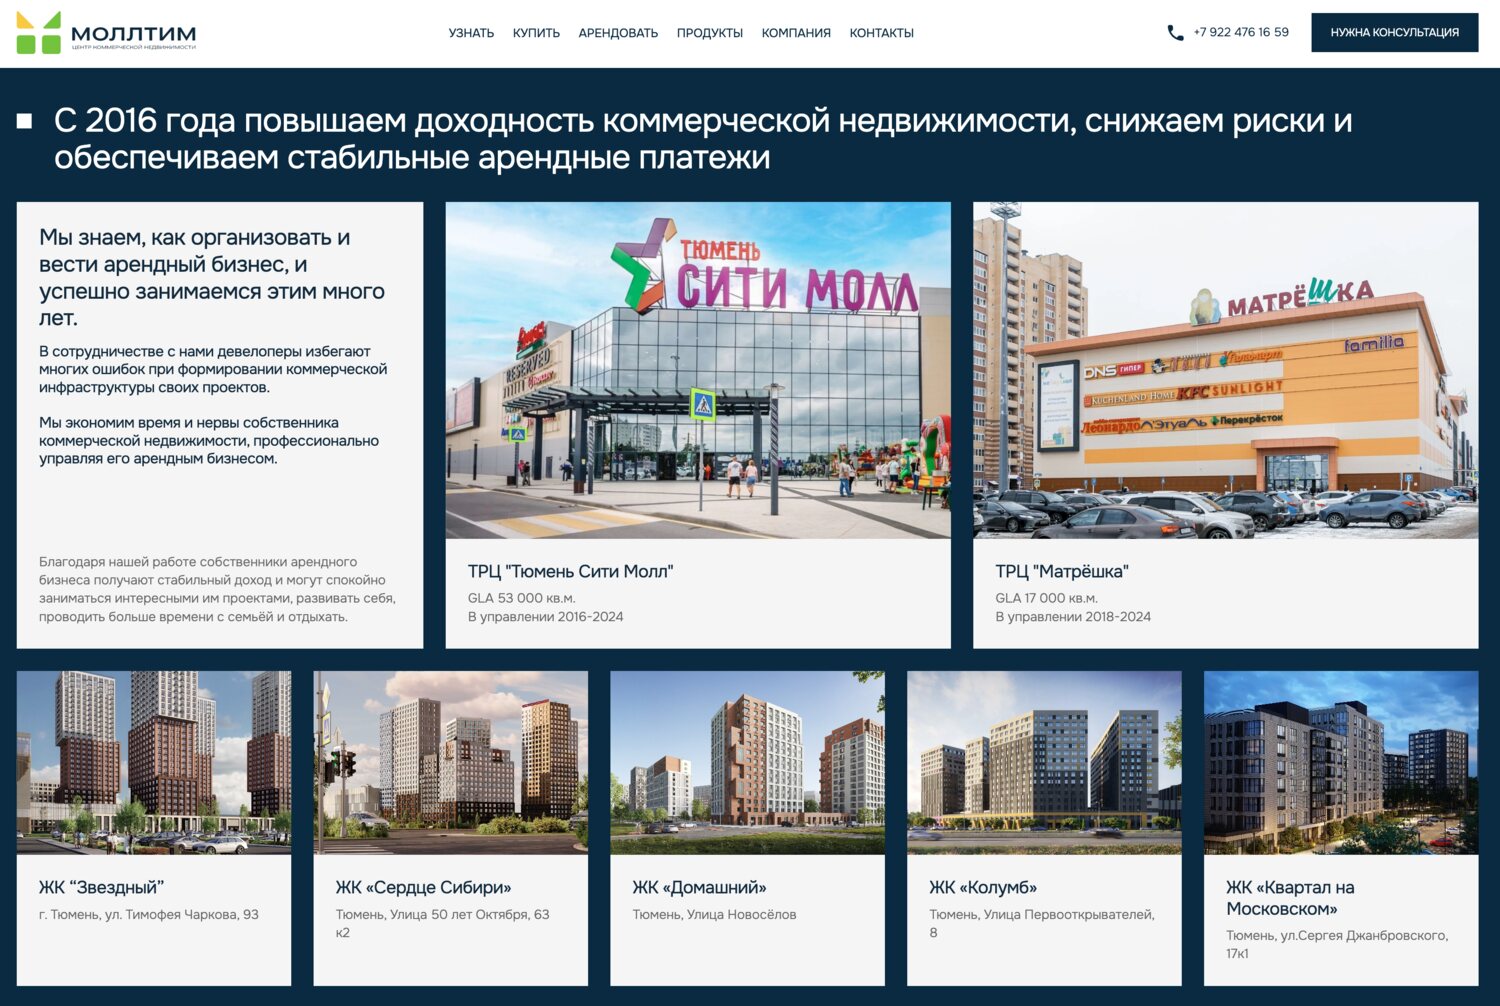Click the phone number +7 922 476 16 59
Screen dimensions: 1500x1006
1241,32
